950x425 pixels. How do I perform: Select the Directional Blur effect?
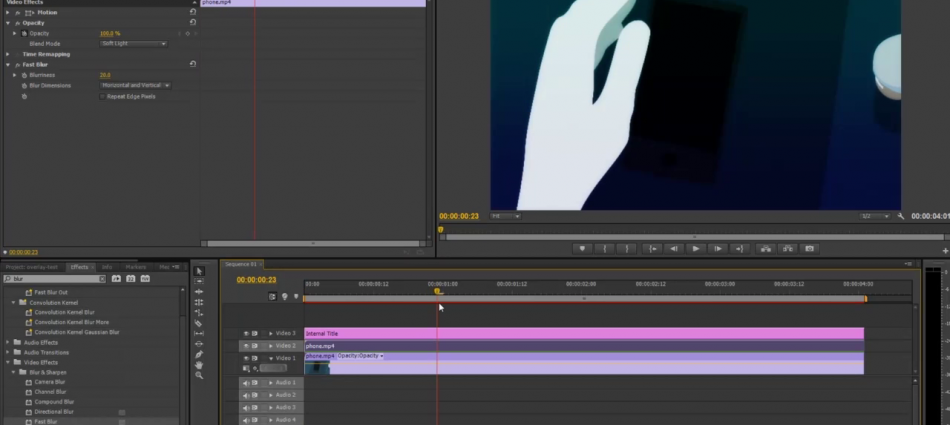[x=54, y=412]
